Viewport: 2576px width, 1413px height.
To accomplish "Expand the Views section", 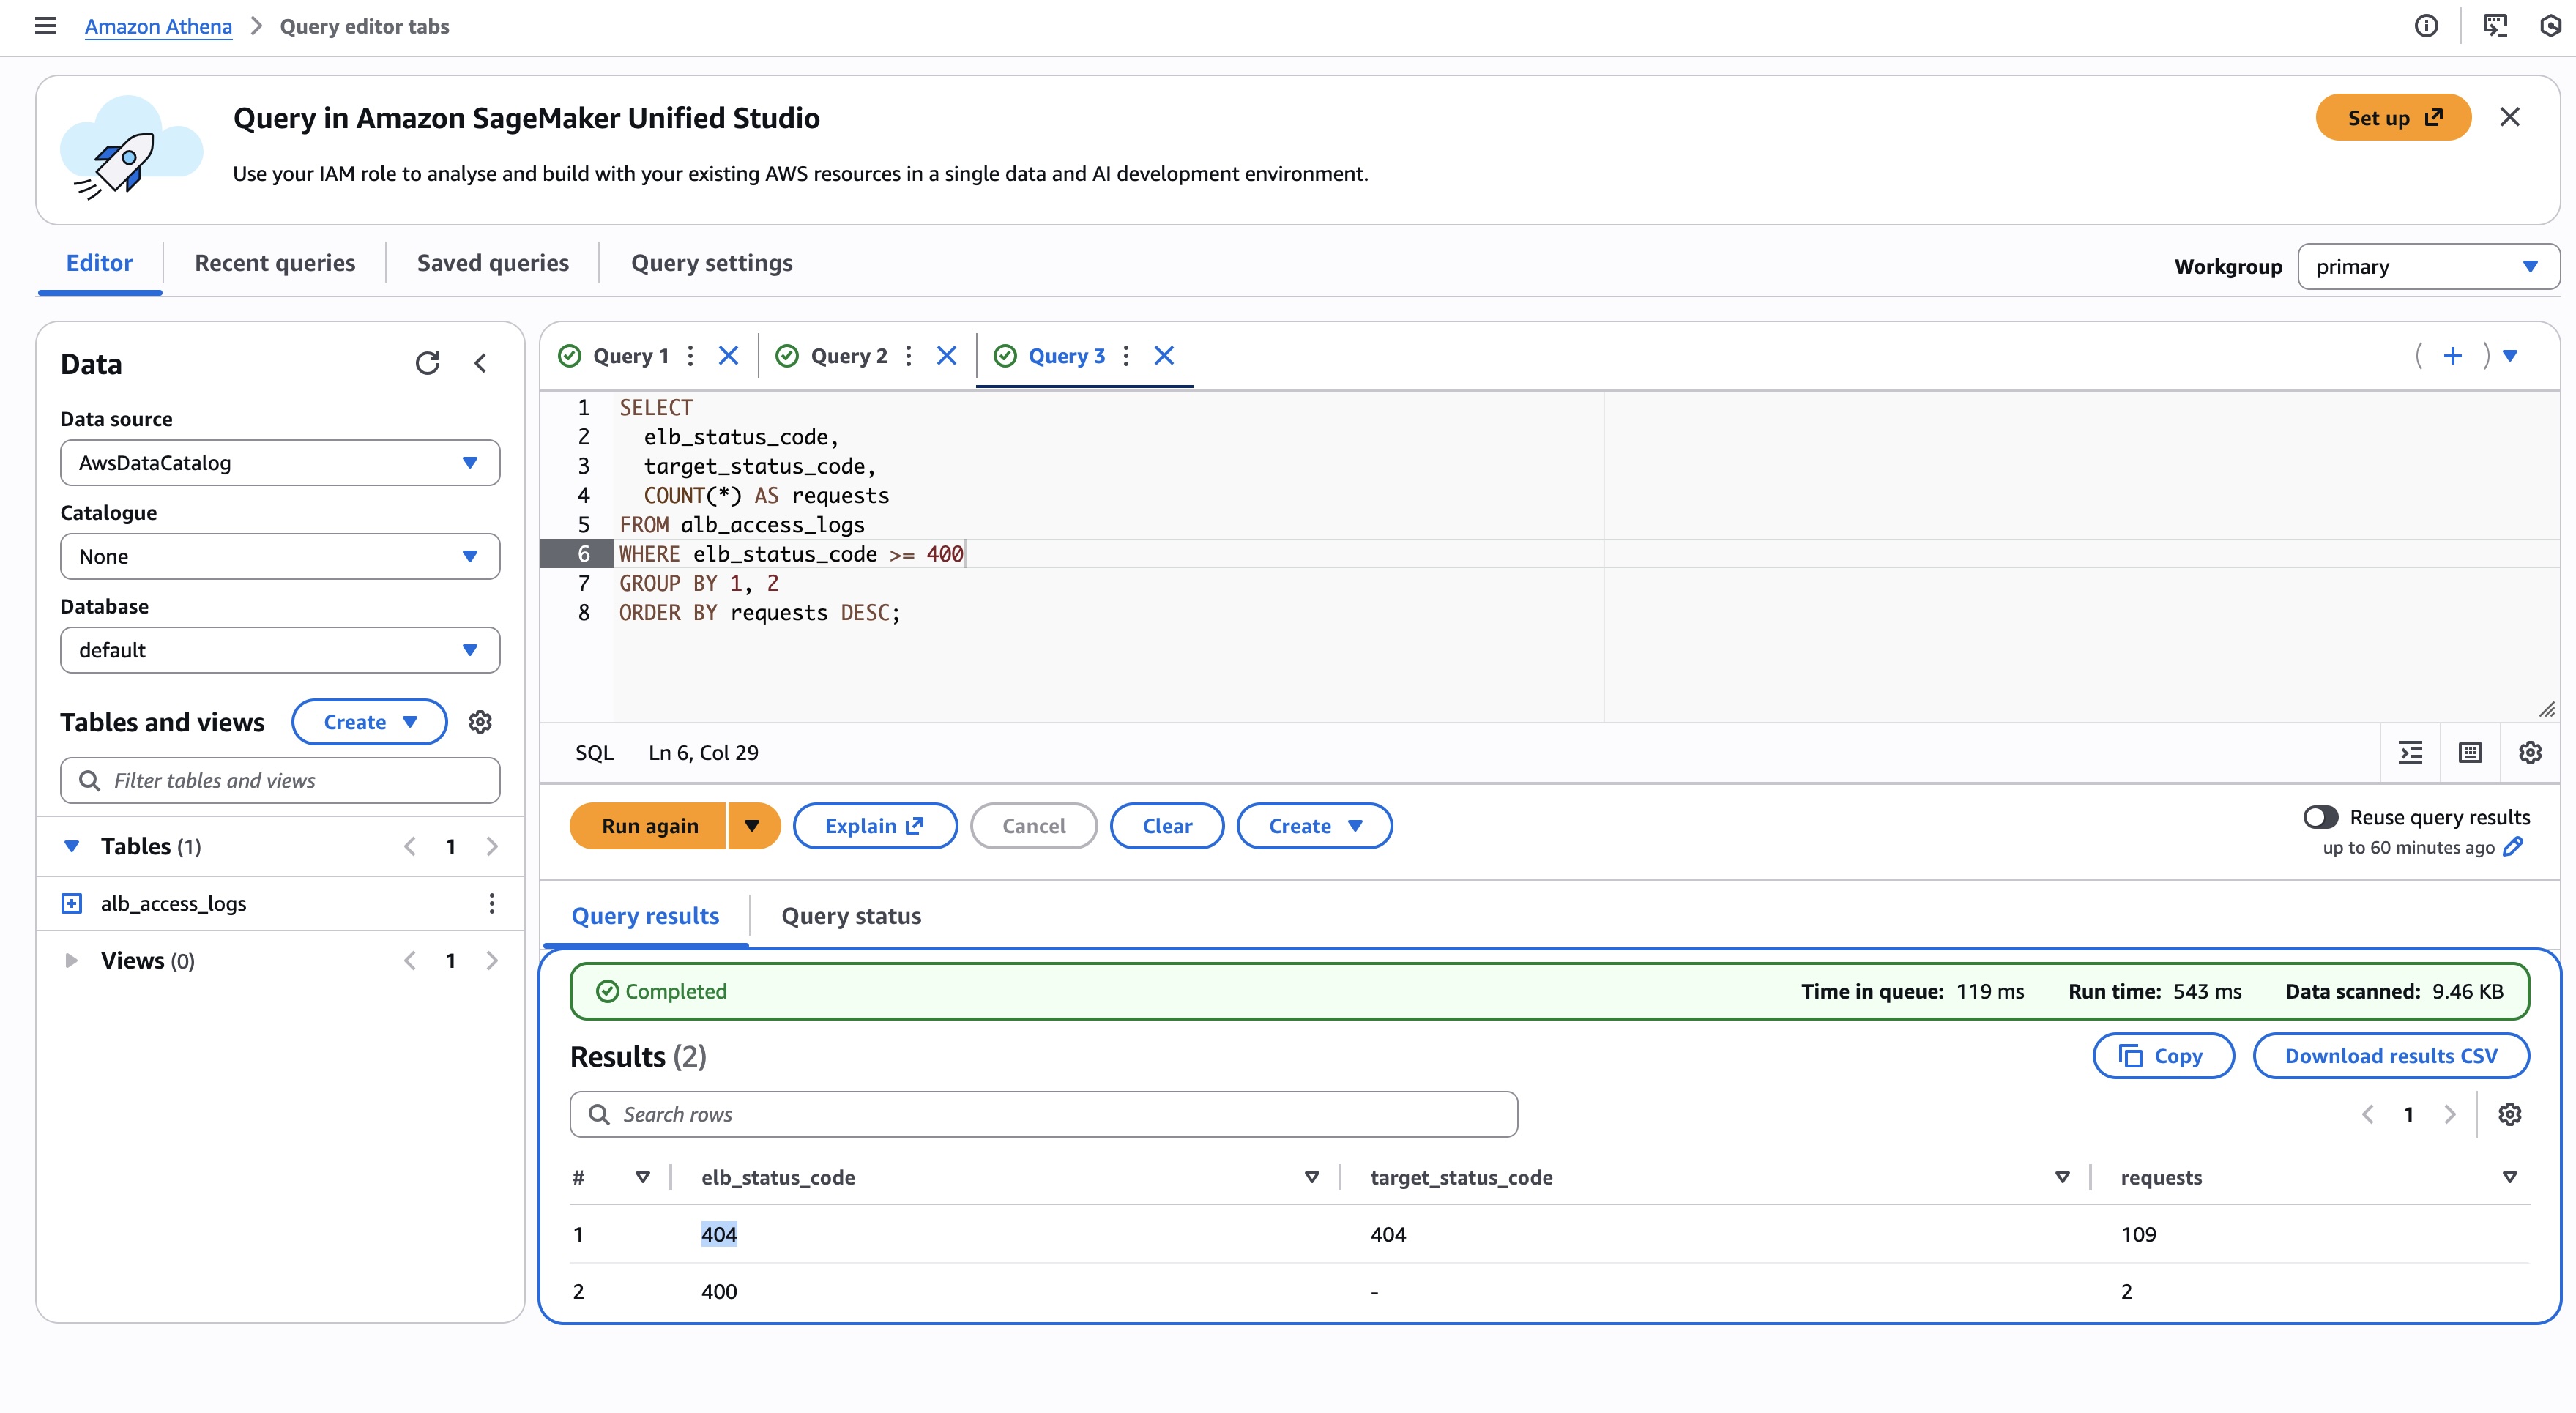I will (71, 961).
